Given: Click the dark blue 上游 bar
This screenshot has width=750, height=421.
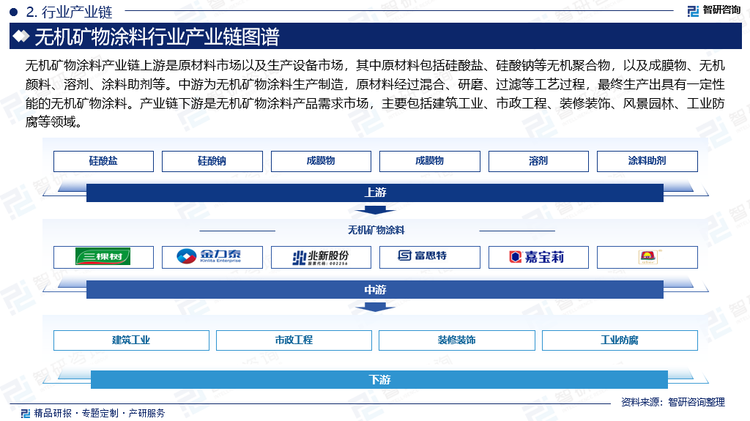Looking at the screenshot, I should pos(375,193).
